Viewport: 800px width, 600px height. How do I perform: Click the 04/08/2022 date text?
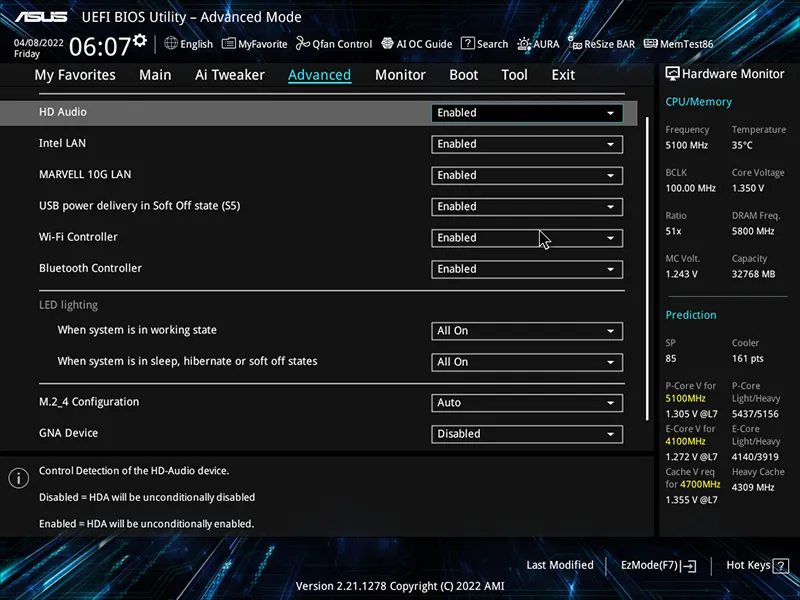tap(39, 43)
